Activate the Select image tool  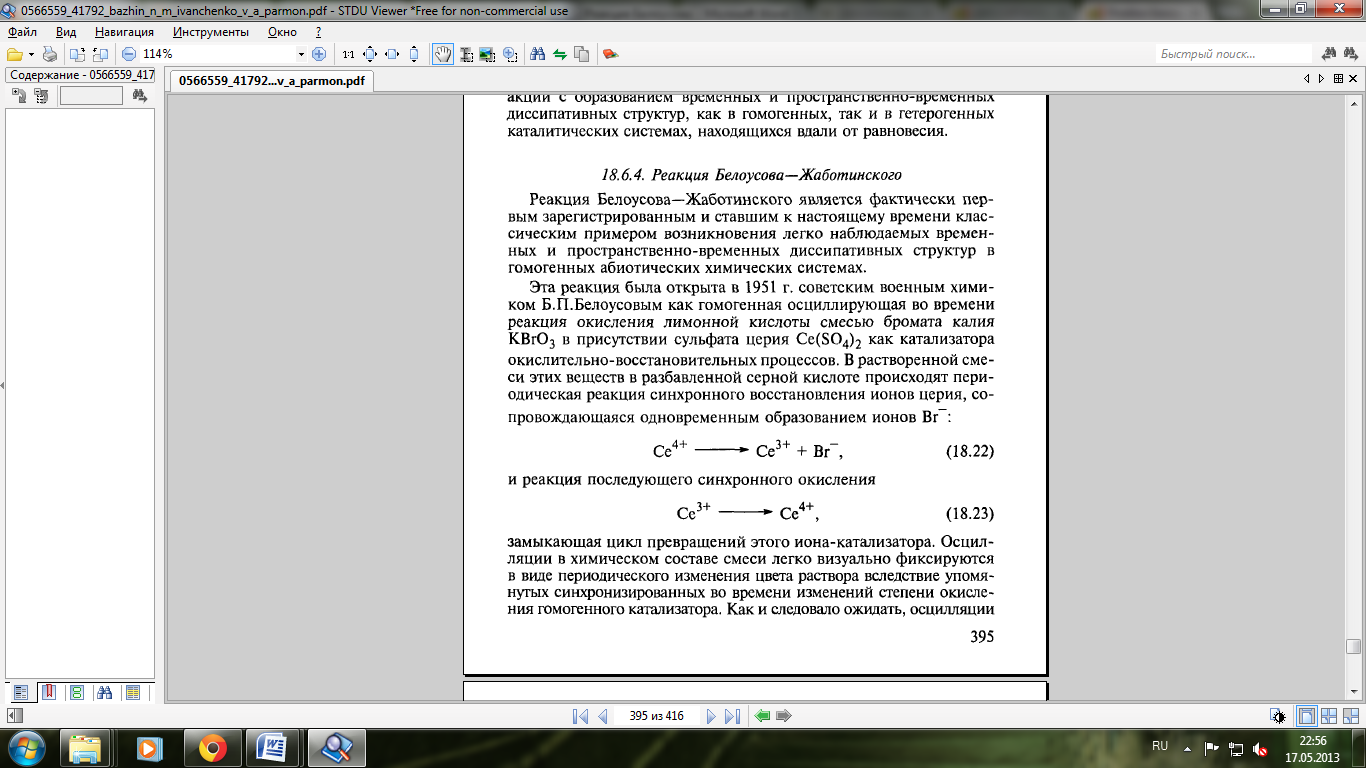click(x=488, y=54)
